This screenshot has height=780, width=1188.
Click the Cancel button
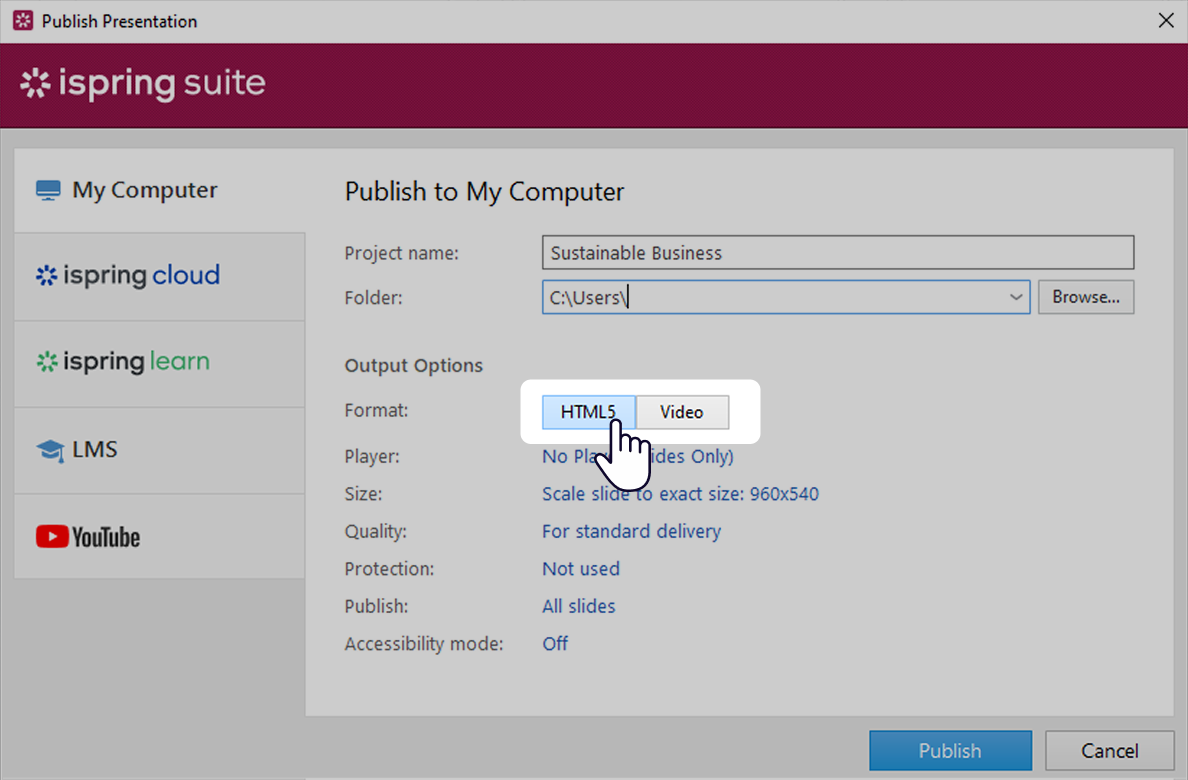[x=1109, y=750]
